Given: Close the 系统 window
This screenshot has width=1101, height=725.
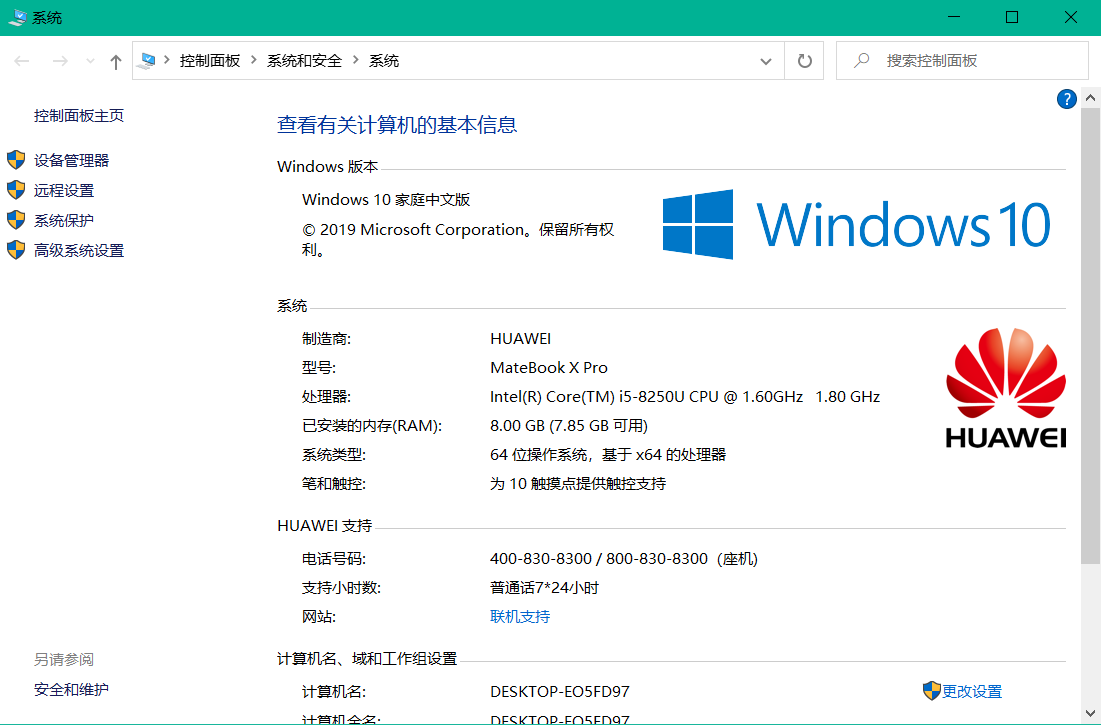Looking at the screenshot, I should 1071,18.
